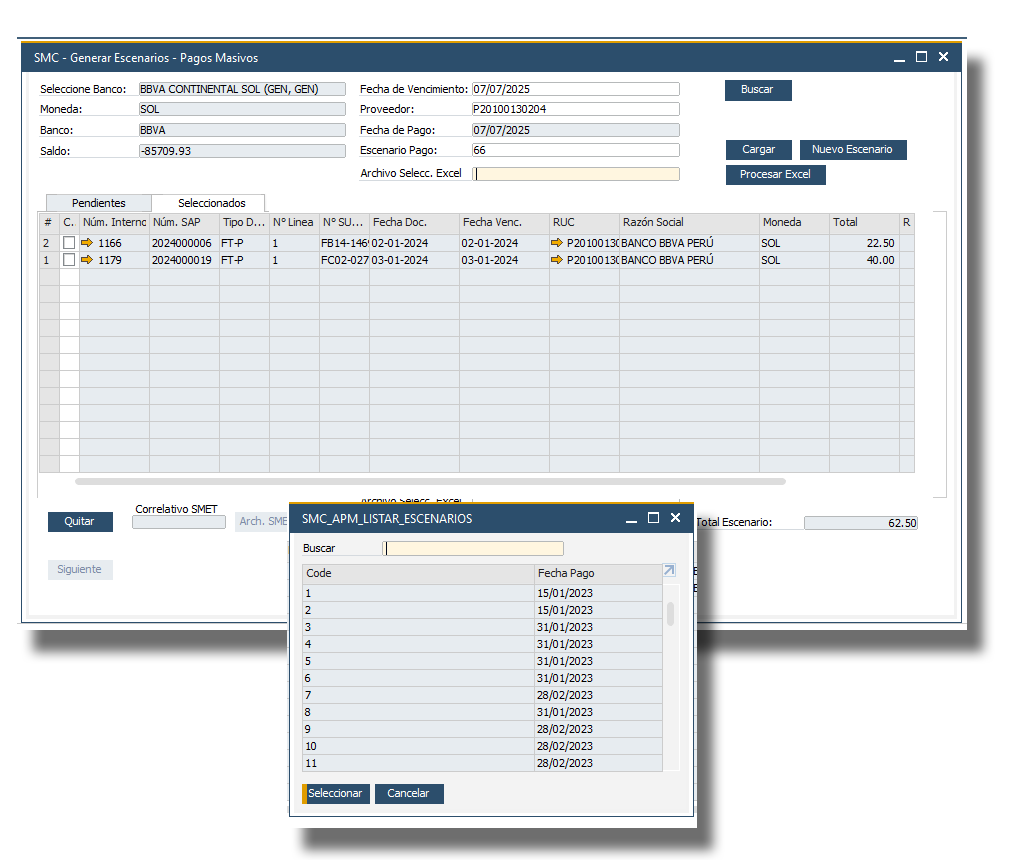Click the Nuevo Escenario button
This screenshot has width=1024, height=860.
pos(853,149)
